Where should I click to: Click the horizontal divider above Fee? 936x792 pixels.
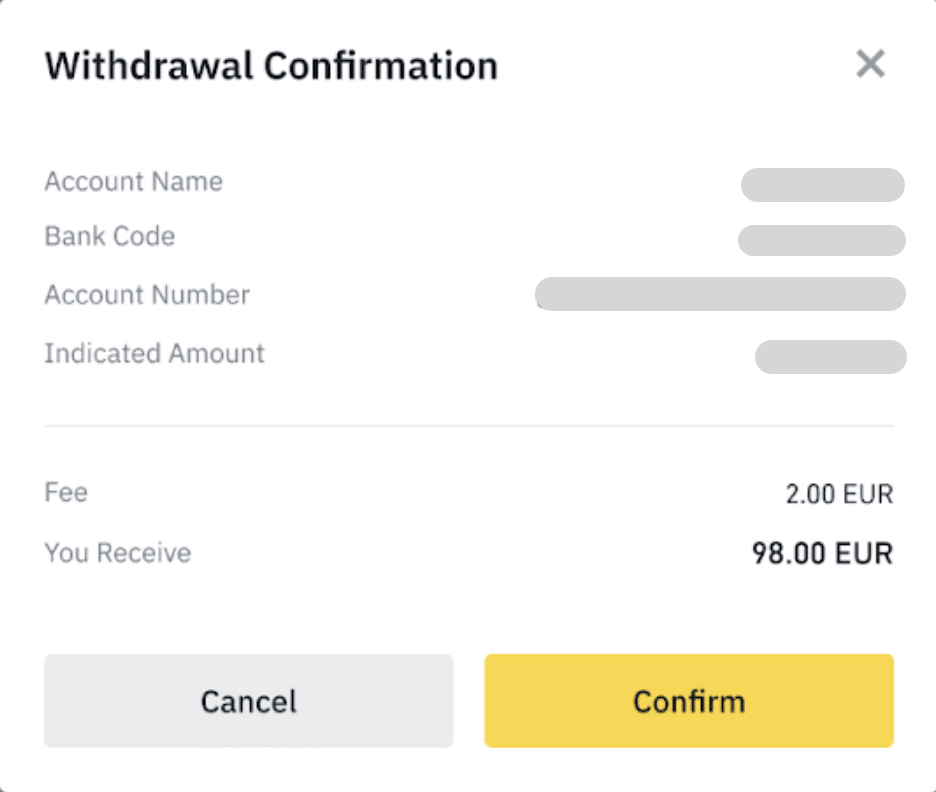click(468, 426)
